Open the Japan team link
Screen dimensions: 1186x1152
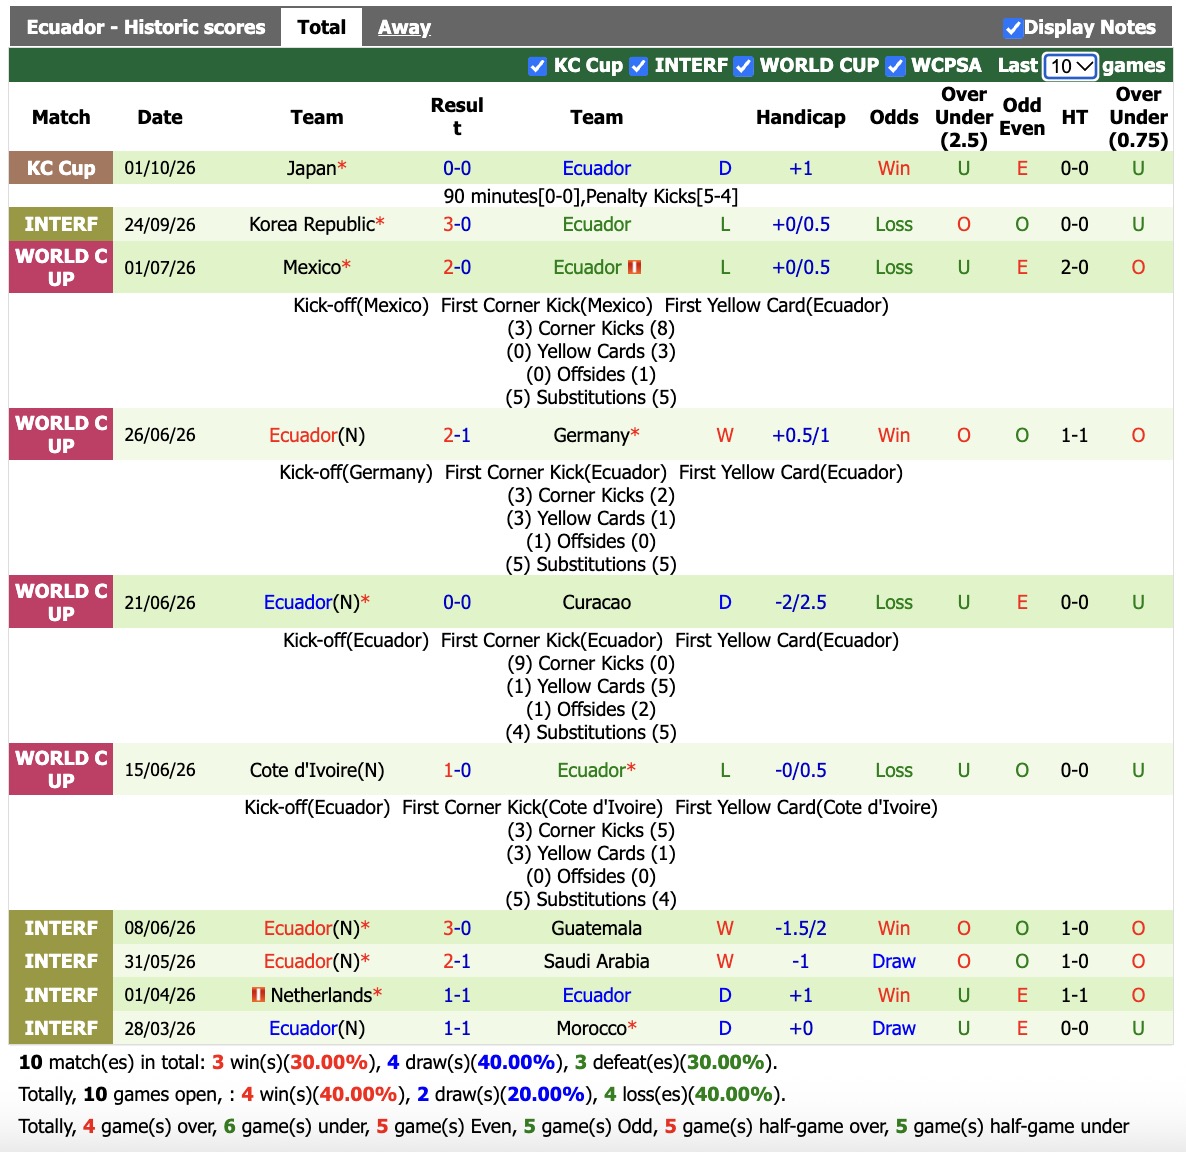coord(311,168)
